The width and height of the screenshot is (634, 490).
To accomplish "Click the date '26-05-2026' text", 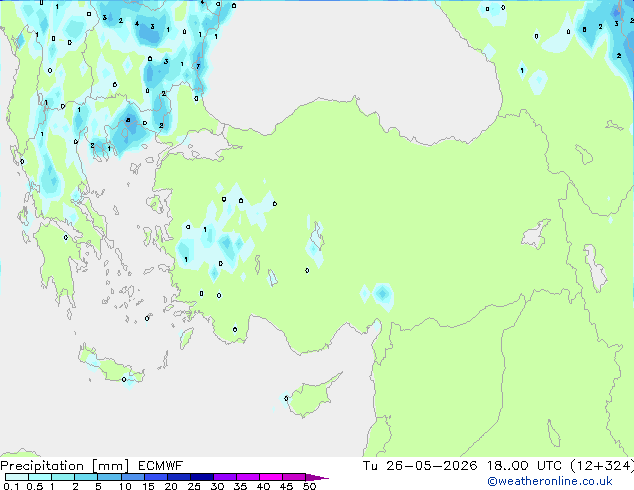I will tap(431, 466).
